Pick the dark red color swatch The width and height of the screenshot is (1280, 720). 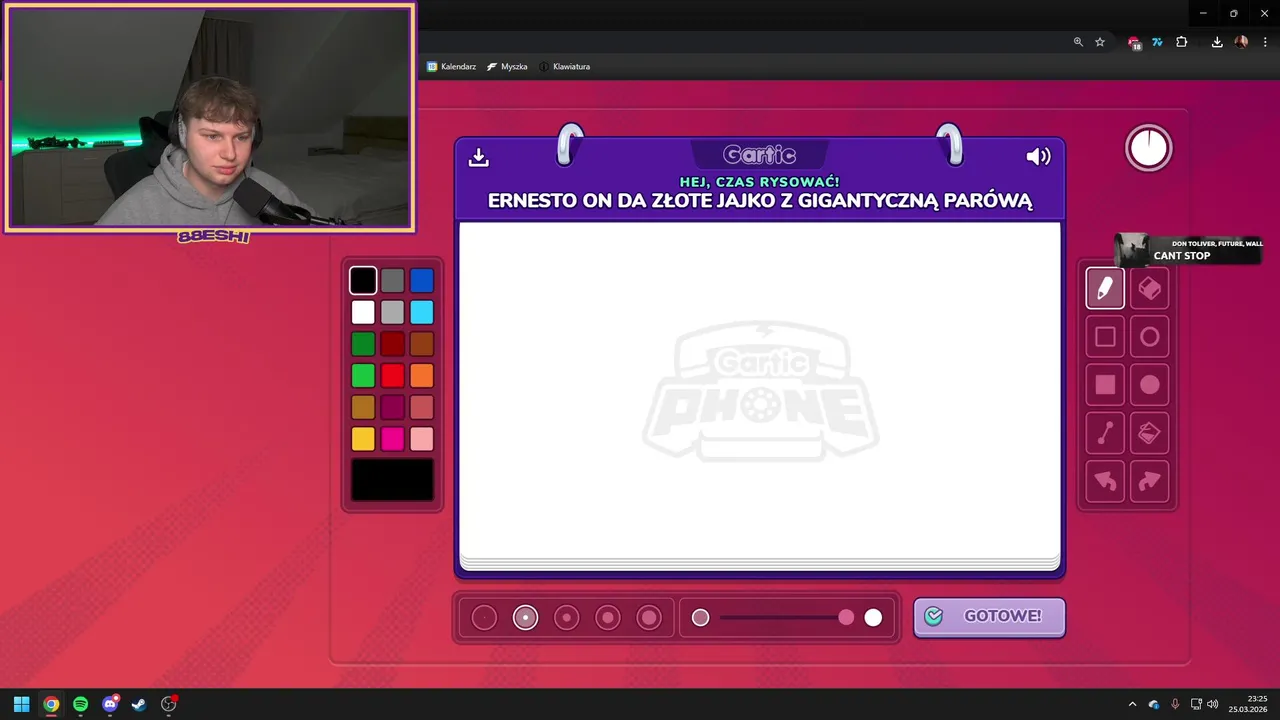pos(392,344)
